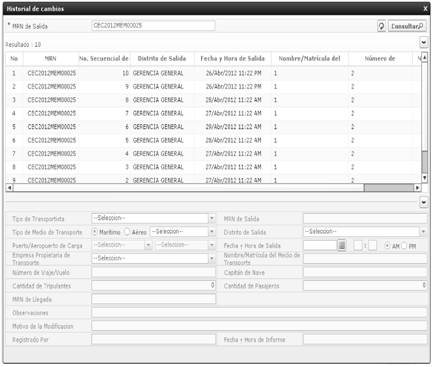Open the Distrito de Salida dropdown

(423, 232)
